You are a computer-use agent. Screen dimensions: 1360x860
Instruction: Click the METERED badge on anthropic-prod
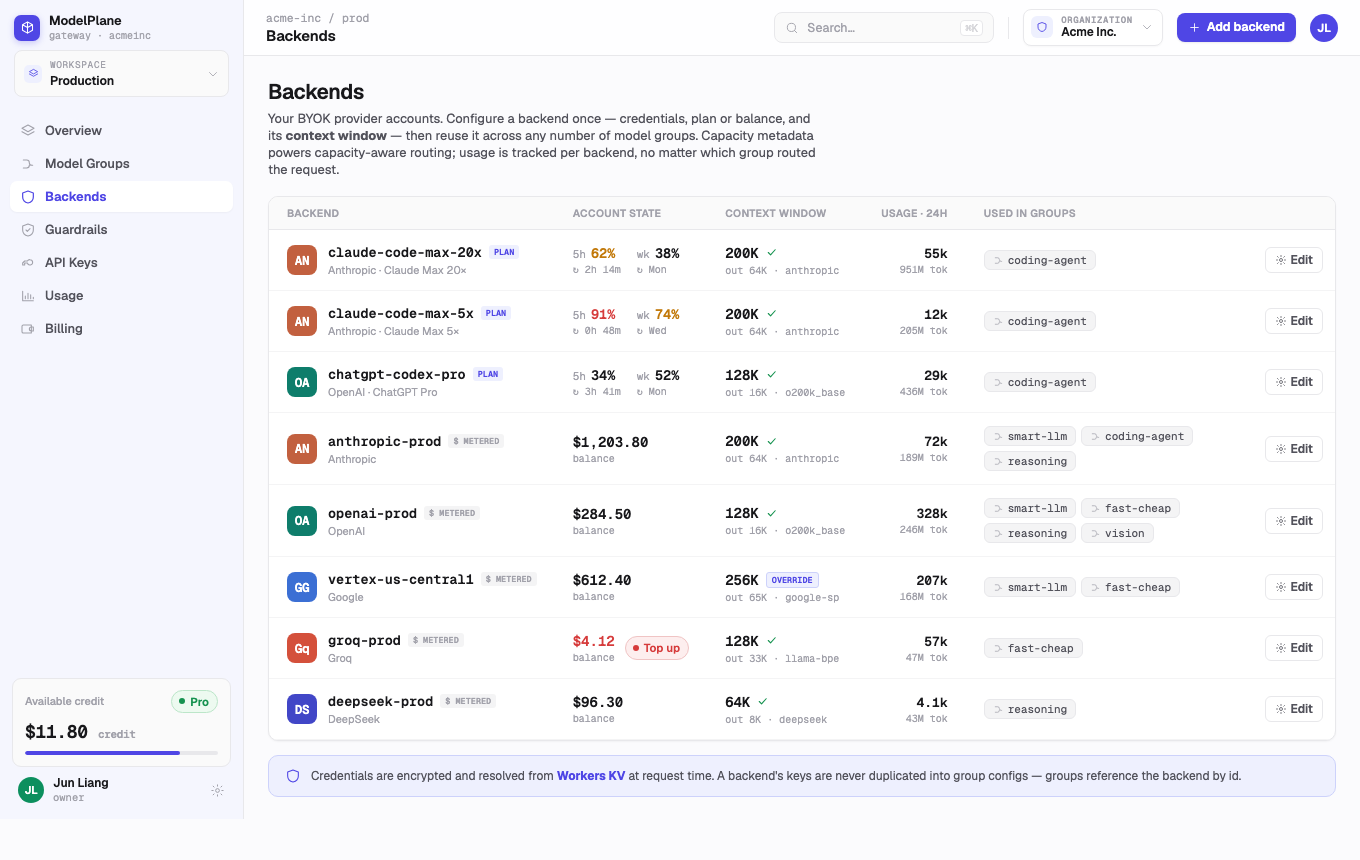click(476, 441)
